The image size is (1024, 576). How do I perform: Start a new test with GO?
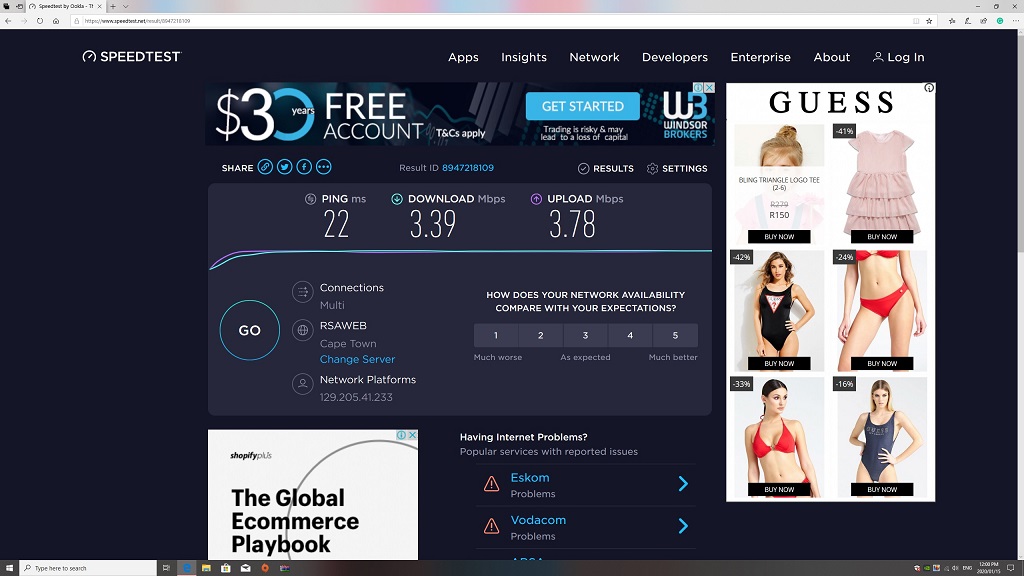tap(249, 330)
